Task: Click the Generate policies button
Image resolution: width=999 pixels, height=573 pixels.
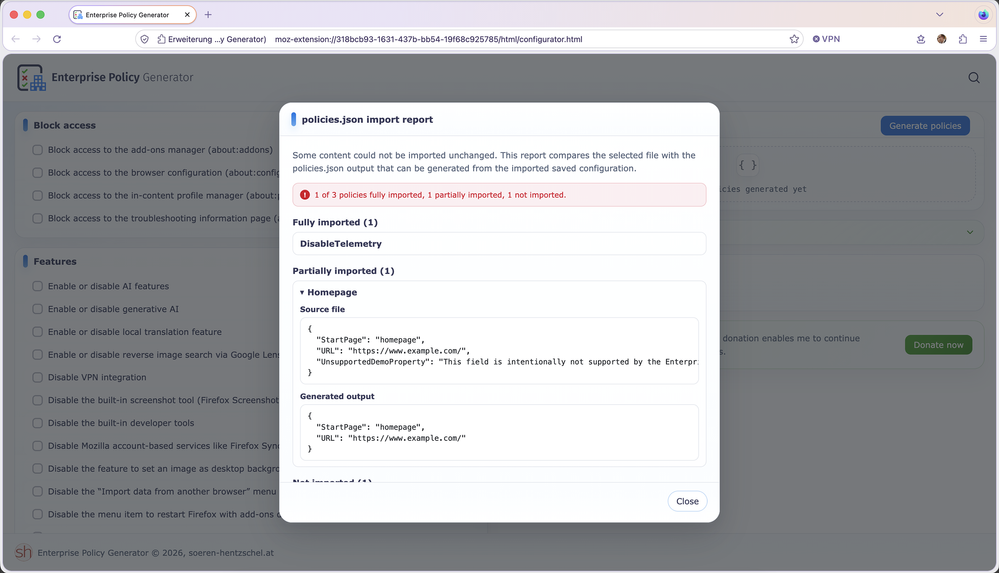Action: 925,126
